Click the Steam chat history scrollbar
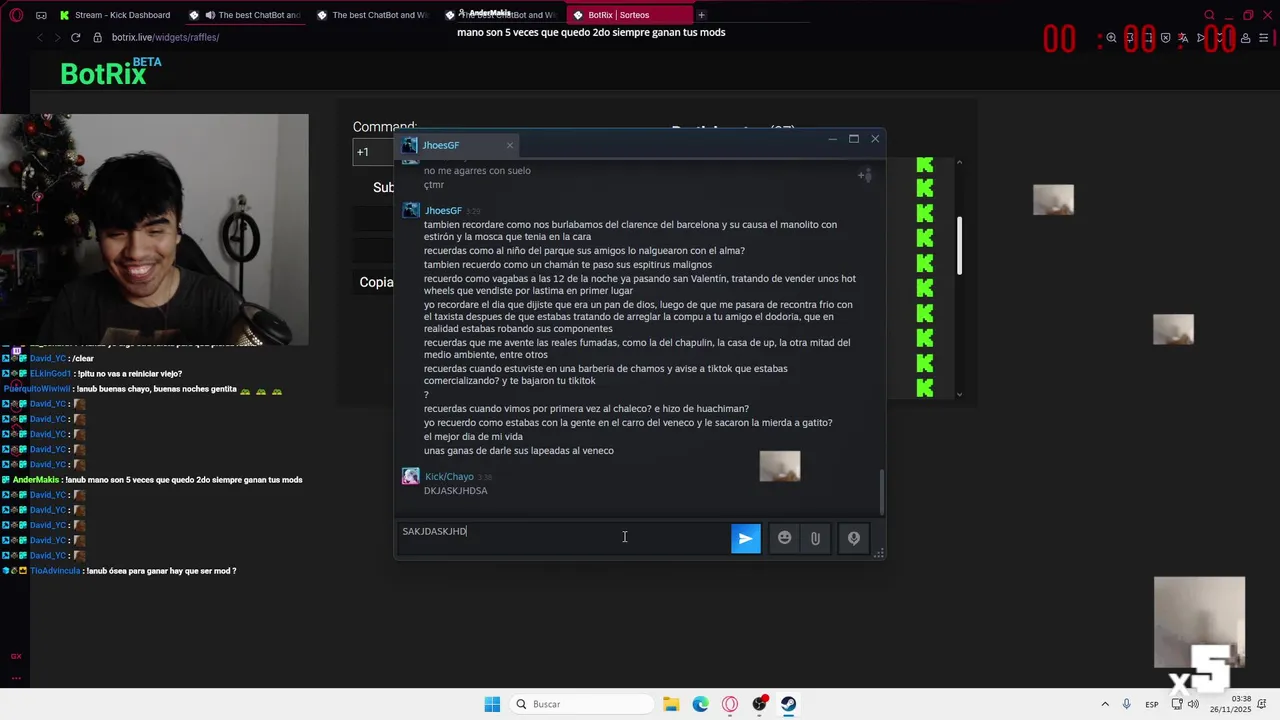Image resolution: width=1280 pixels, height=720 pixels. (881, 490)
